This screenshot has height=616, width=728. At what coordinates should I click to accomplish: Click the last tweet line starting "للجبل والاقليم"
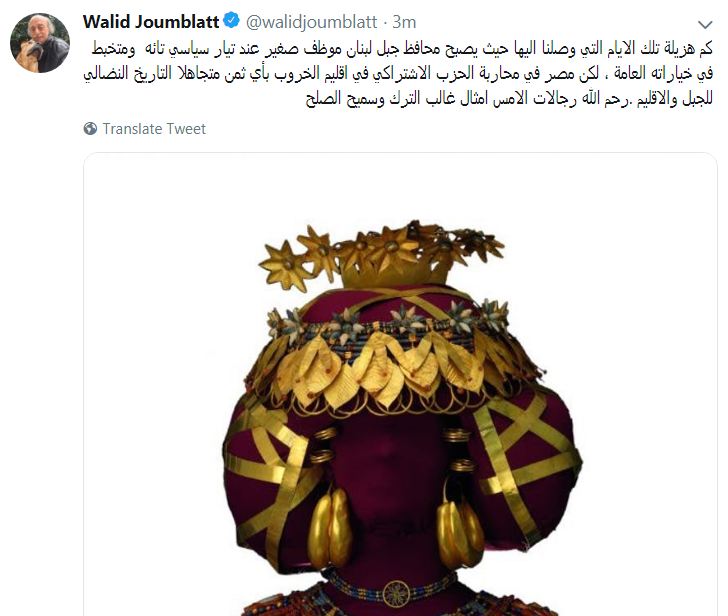[x=509, y=98]
